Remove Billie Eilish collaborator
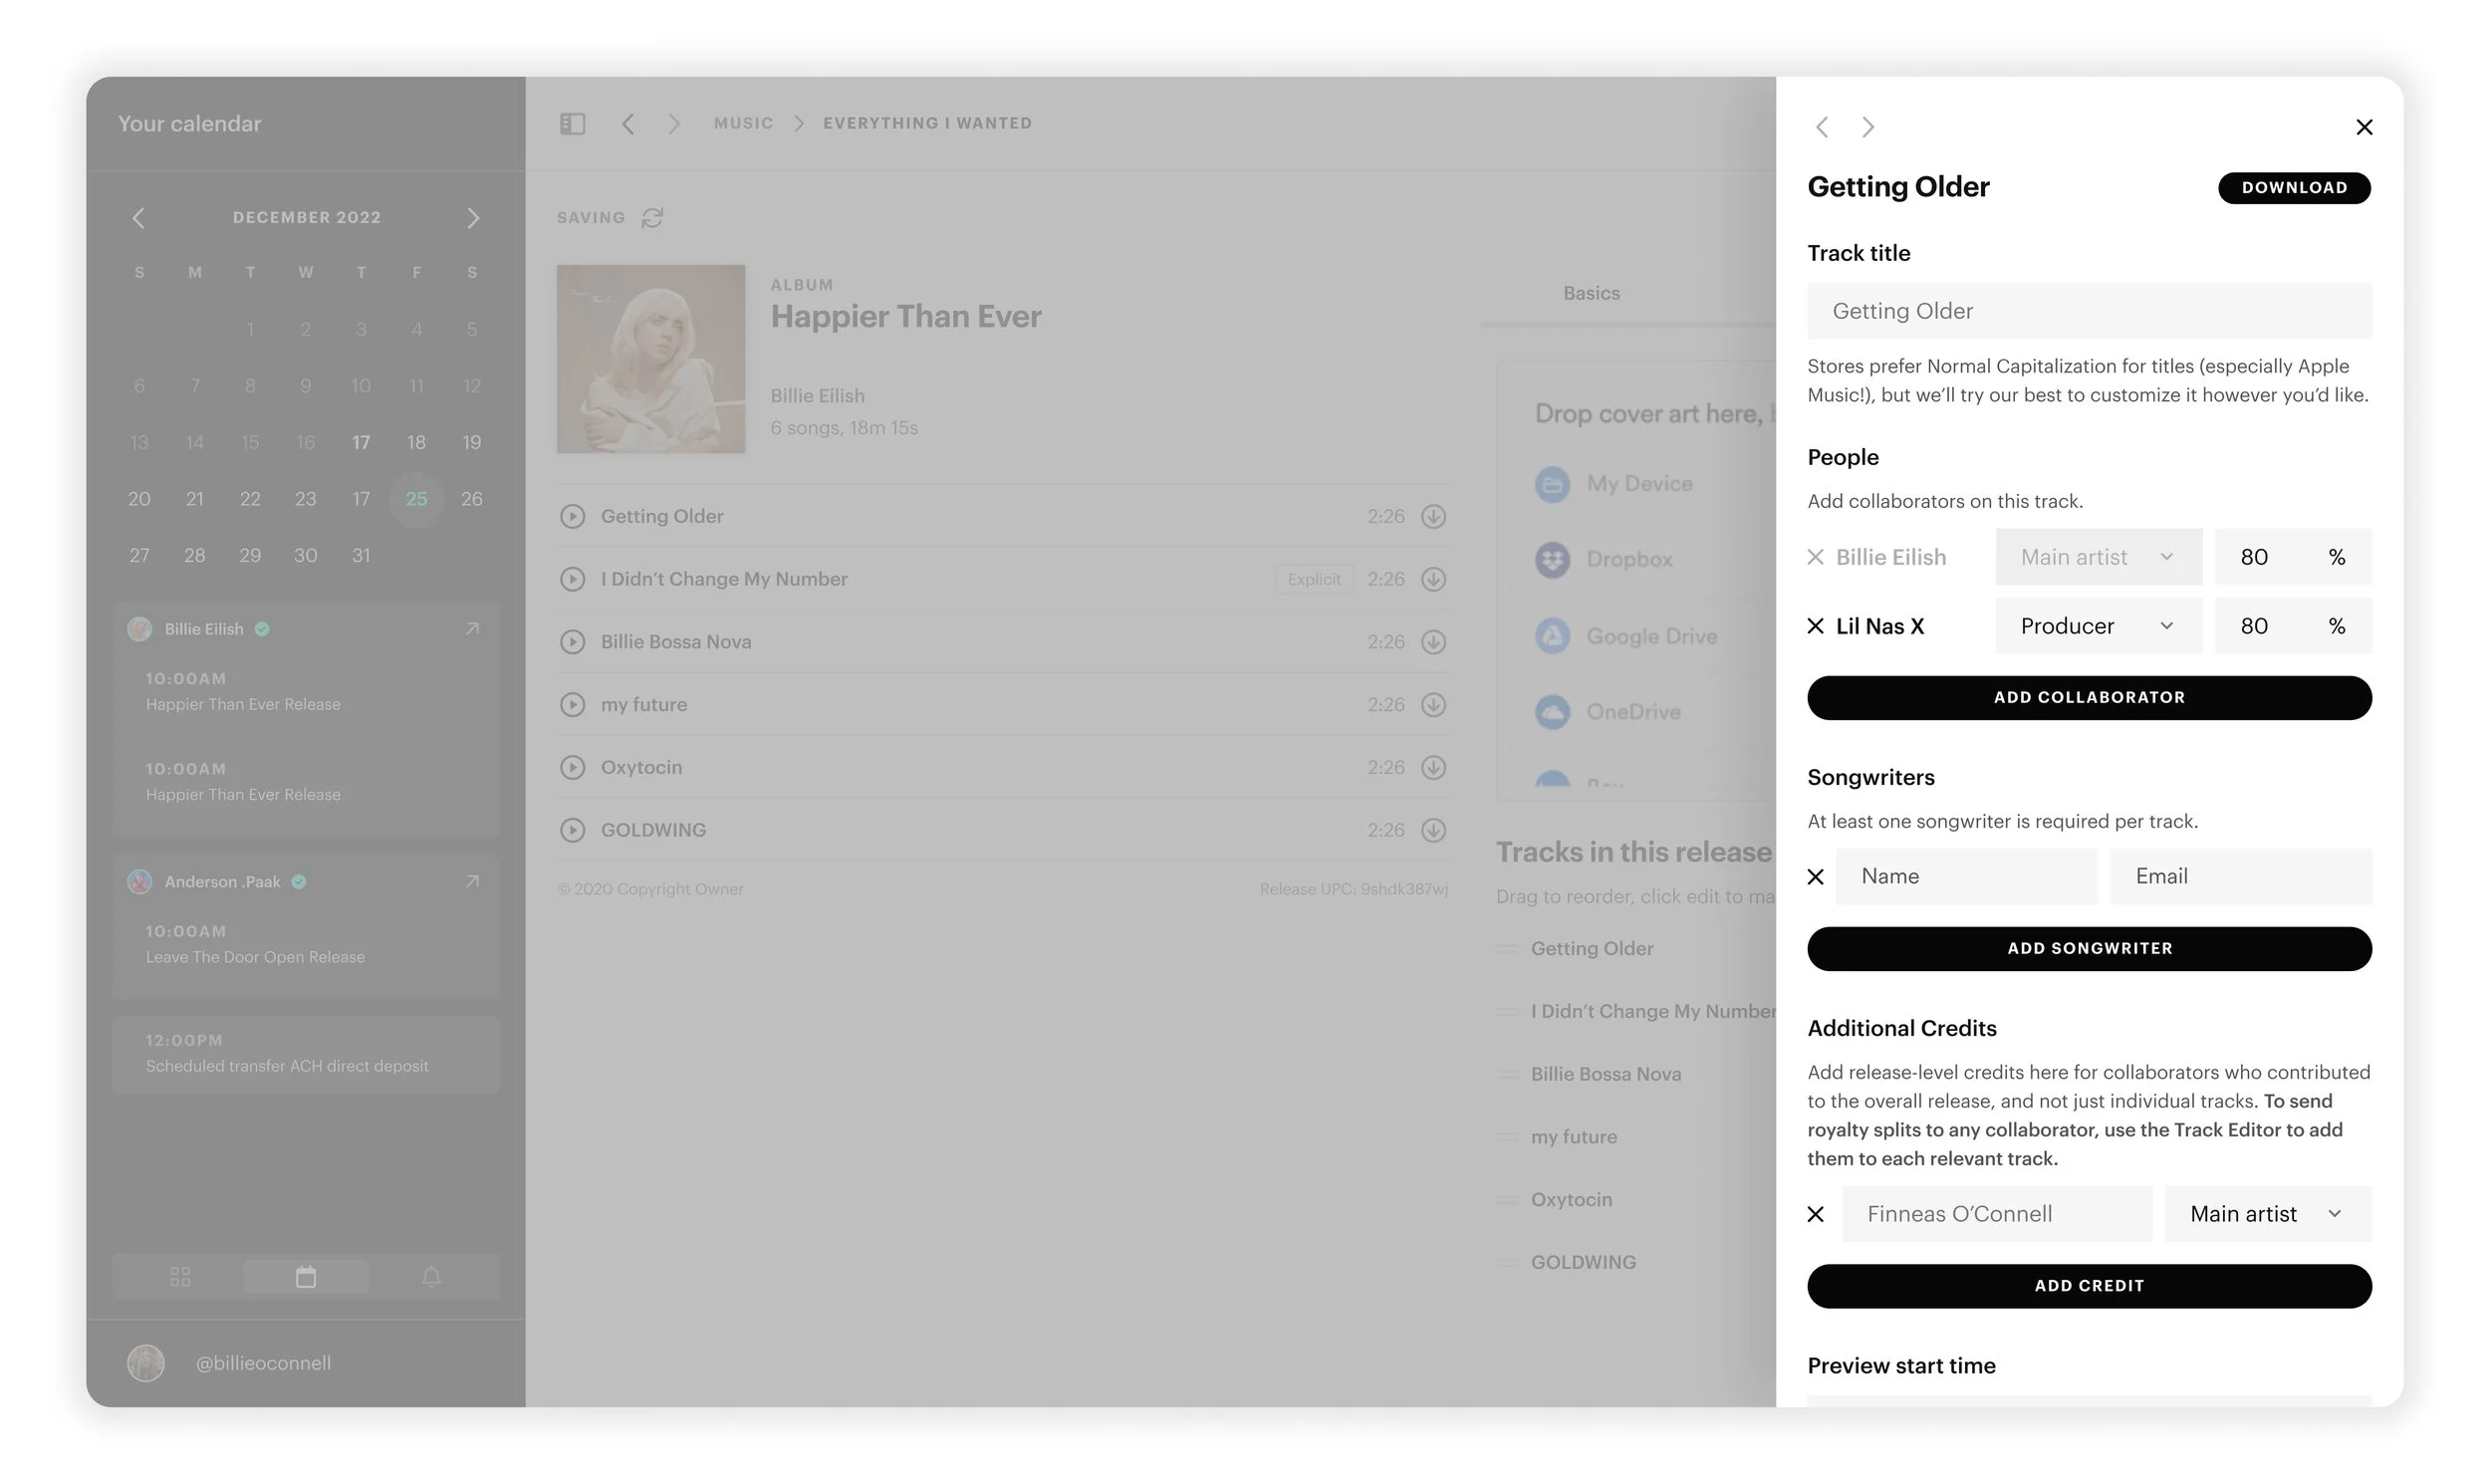 (1816, 557)
